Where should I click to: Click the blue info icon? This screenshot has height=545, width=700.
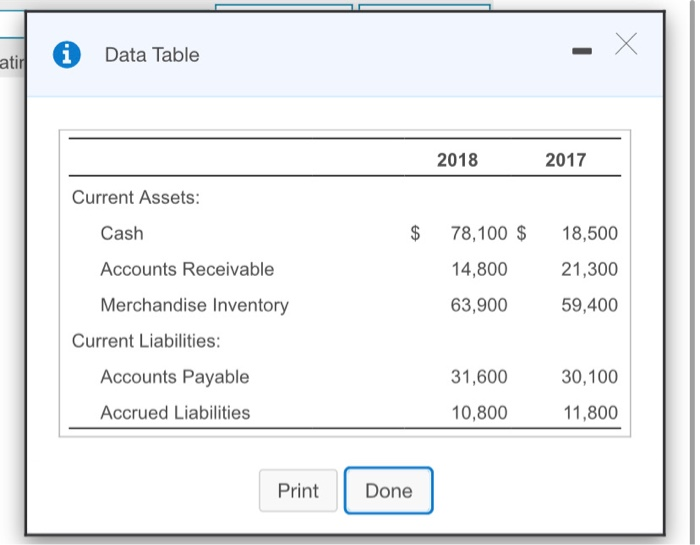(67, 54)
